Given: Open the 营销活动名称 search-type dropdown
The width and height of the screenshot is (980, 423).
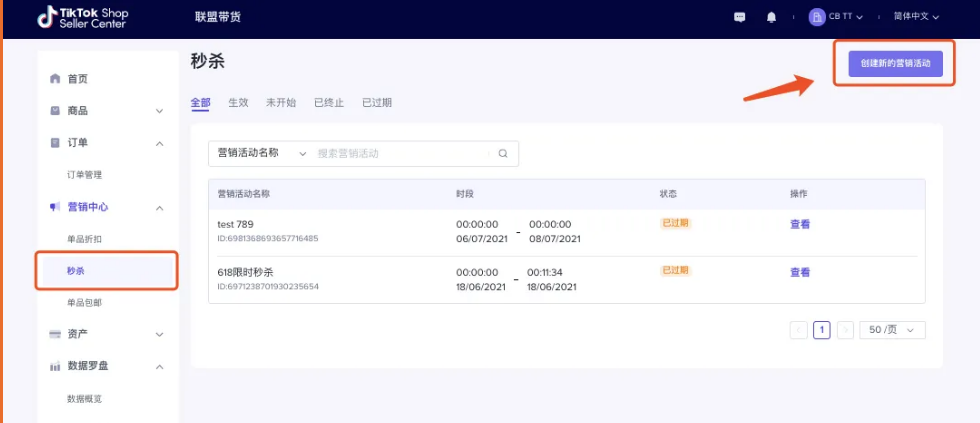Looking at the screenshot, I should click(x=261, y=153).
